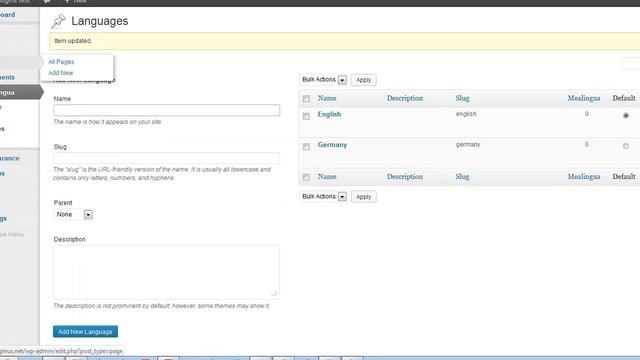This screenshot has width=640, height=360.
Task: Sort by Description in the table footer
Action: pyautogui.click(x=405, y=177)
